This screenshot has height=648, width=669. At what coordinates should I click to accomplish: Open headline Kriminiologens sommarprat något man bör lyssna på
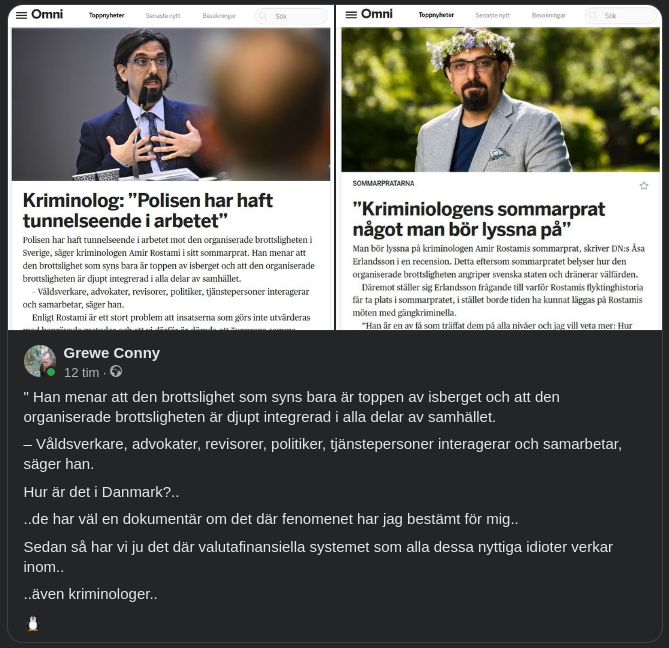(479, 219)
